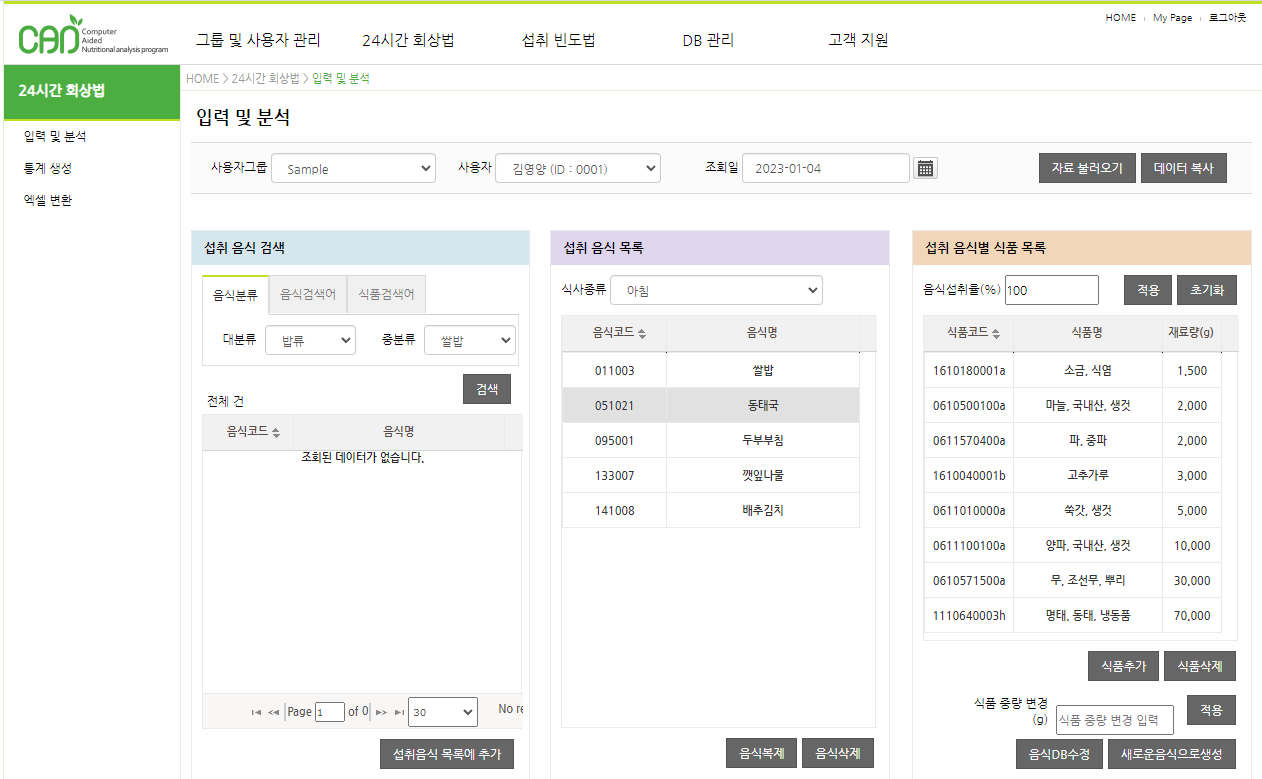Screen dimensions: 1262x779
Task: Open the 식사종류 아침 dropdown
Action: tap(716, 291)
